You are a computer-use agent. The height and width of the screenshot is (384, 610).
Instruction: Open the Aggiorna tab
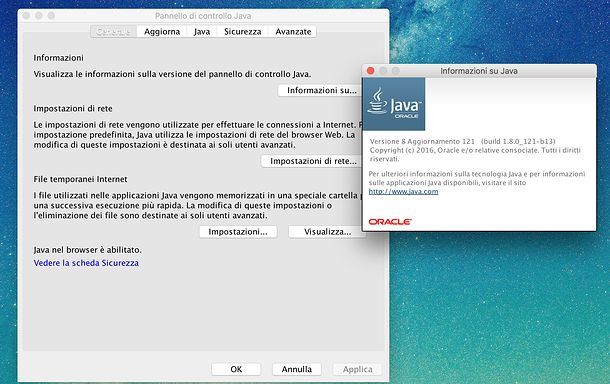(x=162, y=32)
